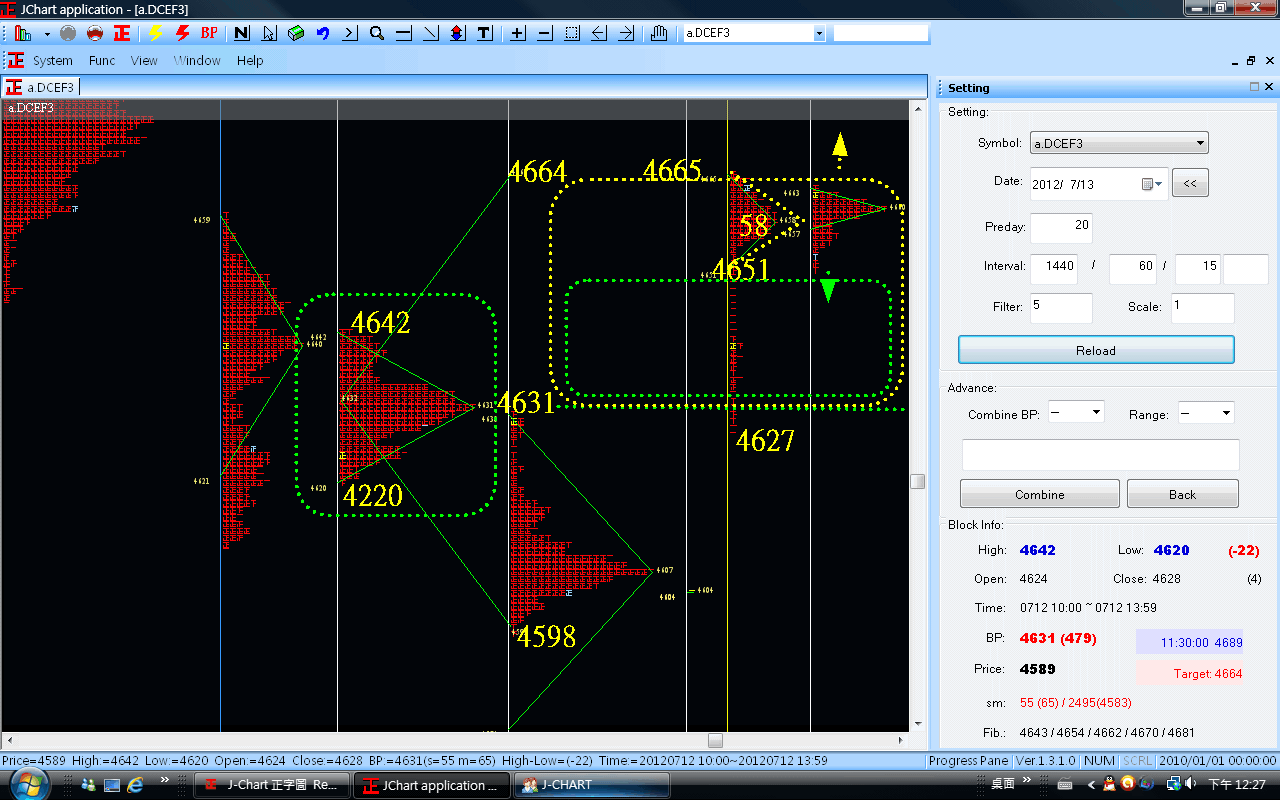Open Internet Explorer from quick launch

click(x=135, y=785)
